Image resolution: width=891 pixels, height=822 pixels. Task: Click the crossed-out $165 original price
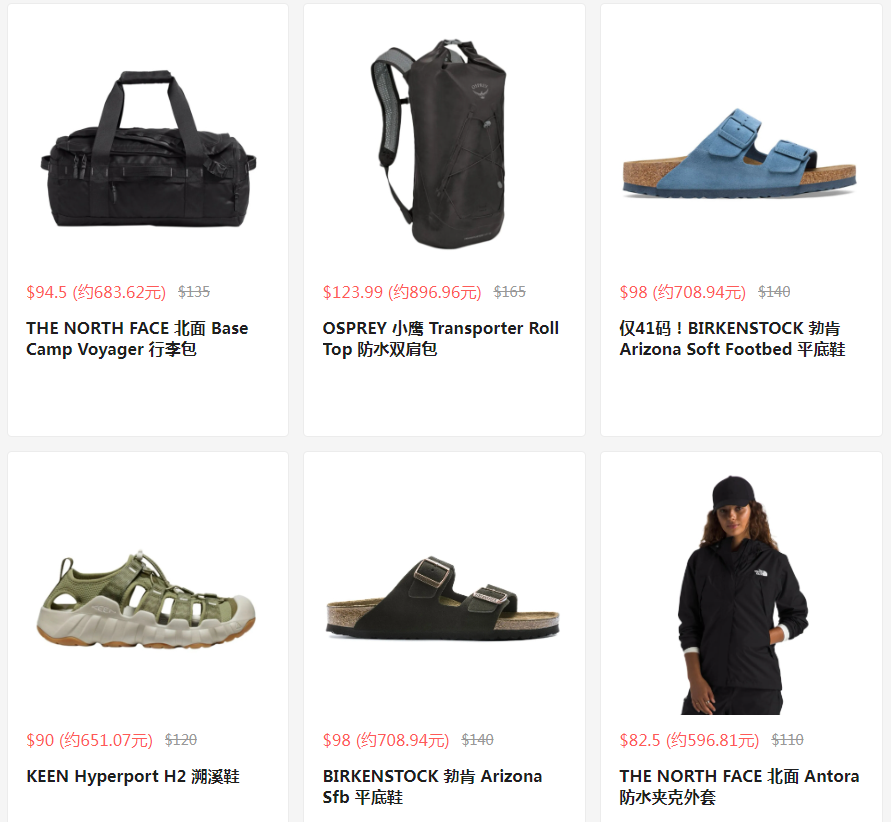510,292
